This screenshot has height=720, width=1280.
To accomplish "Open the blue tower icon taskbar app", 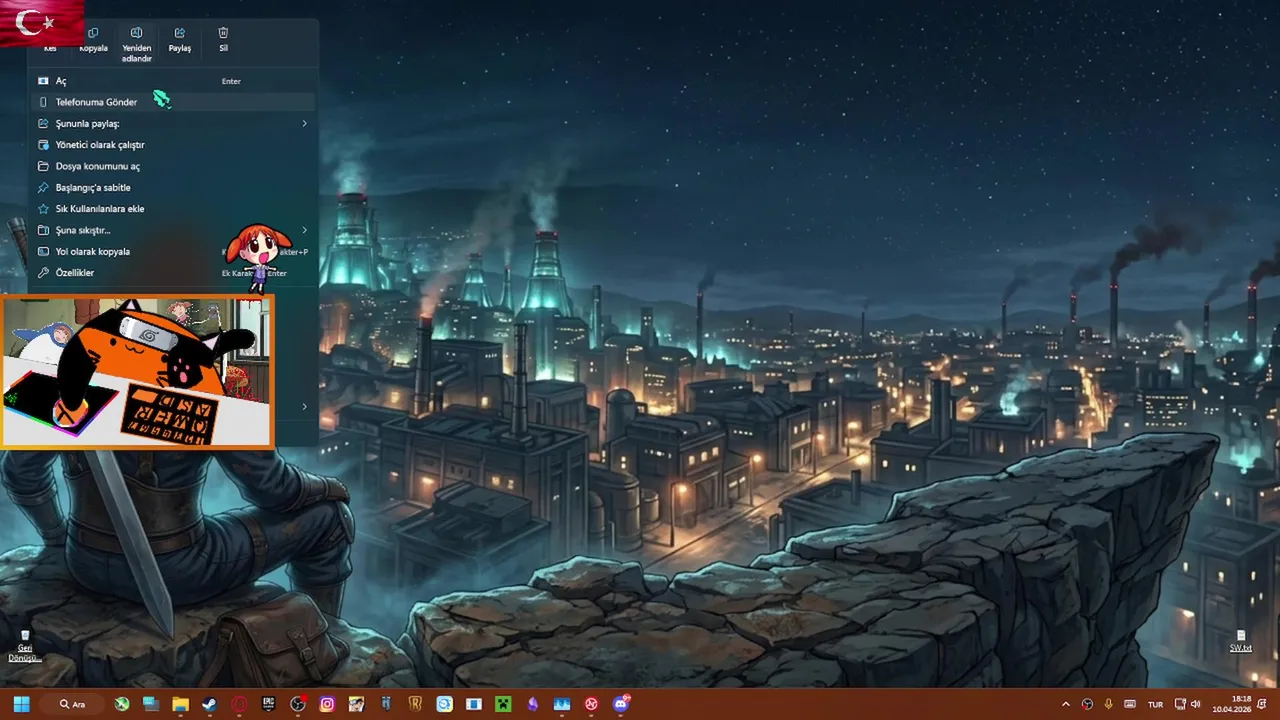I will coord(386,704).
